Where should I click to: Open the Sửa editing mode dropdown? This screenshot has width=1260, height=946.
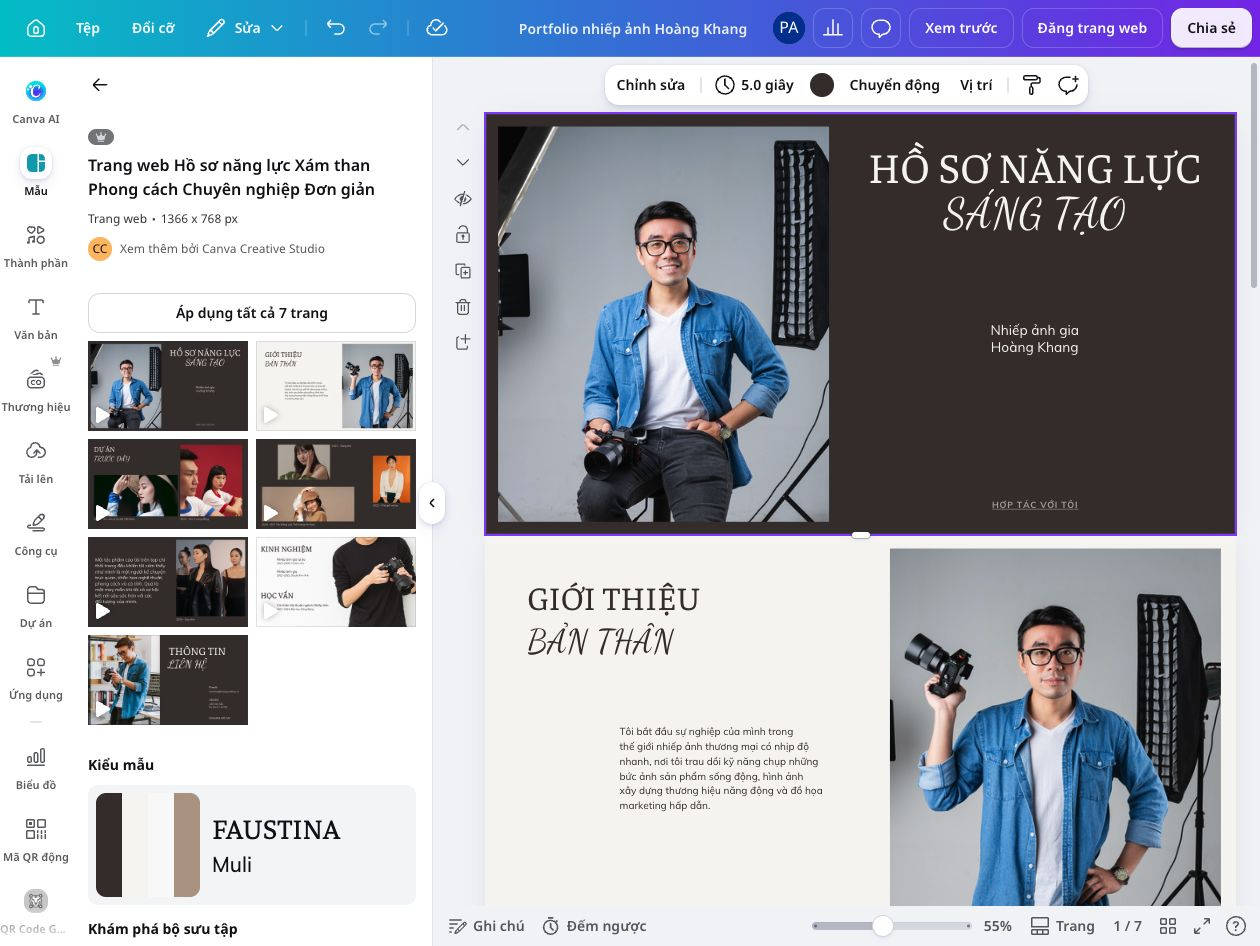point(245,28)
